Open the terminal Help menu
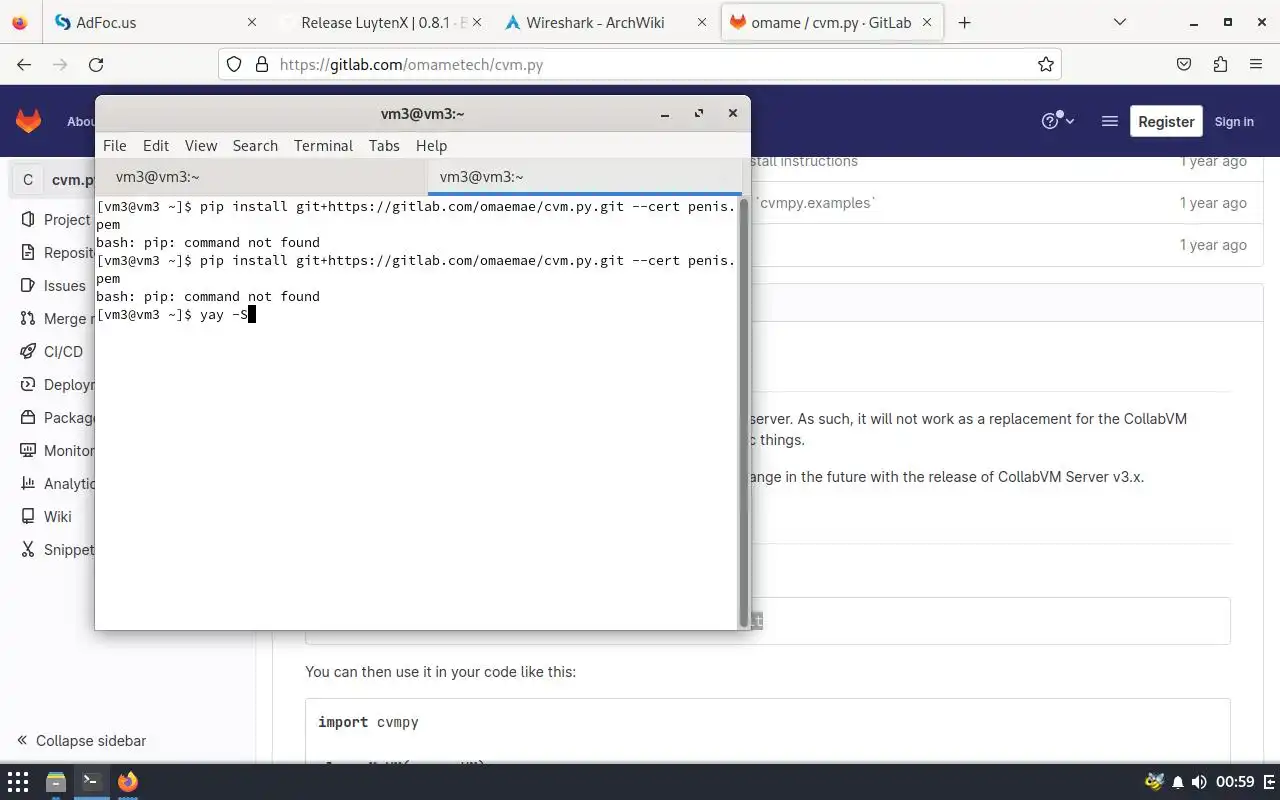Screen dimensions: 1280x800 click(431, 145)
